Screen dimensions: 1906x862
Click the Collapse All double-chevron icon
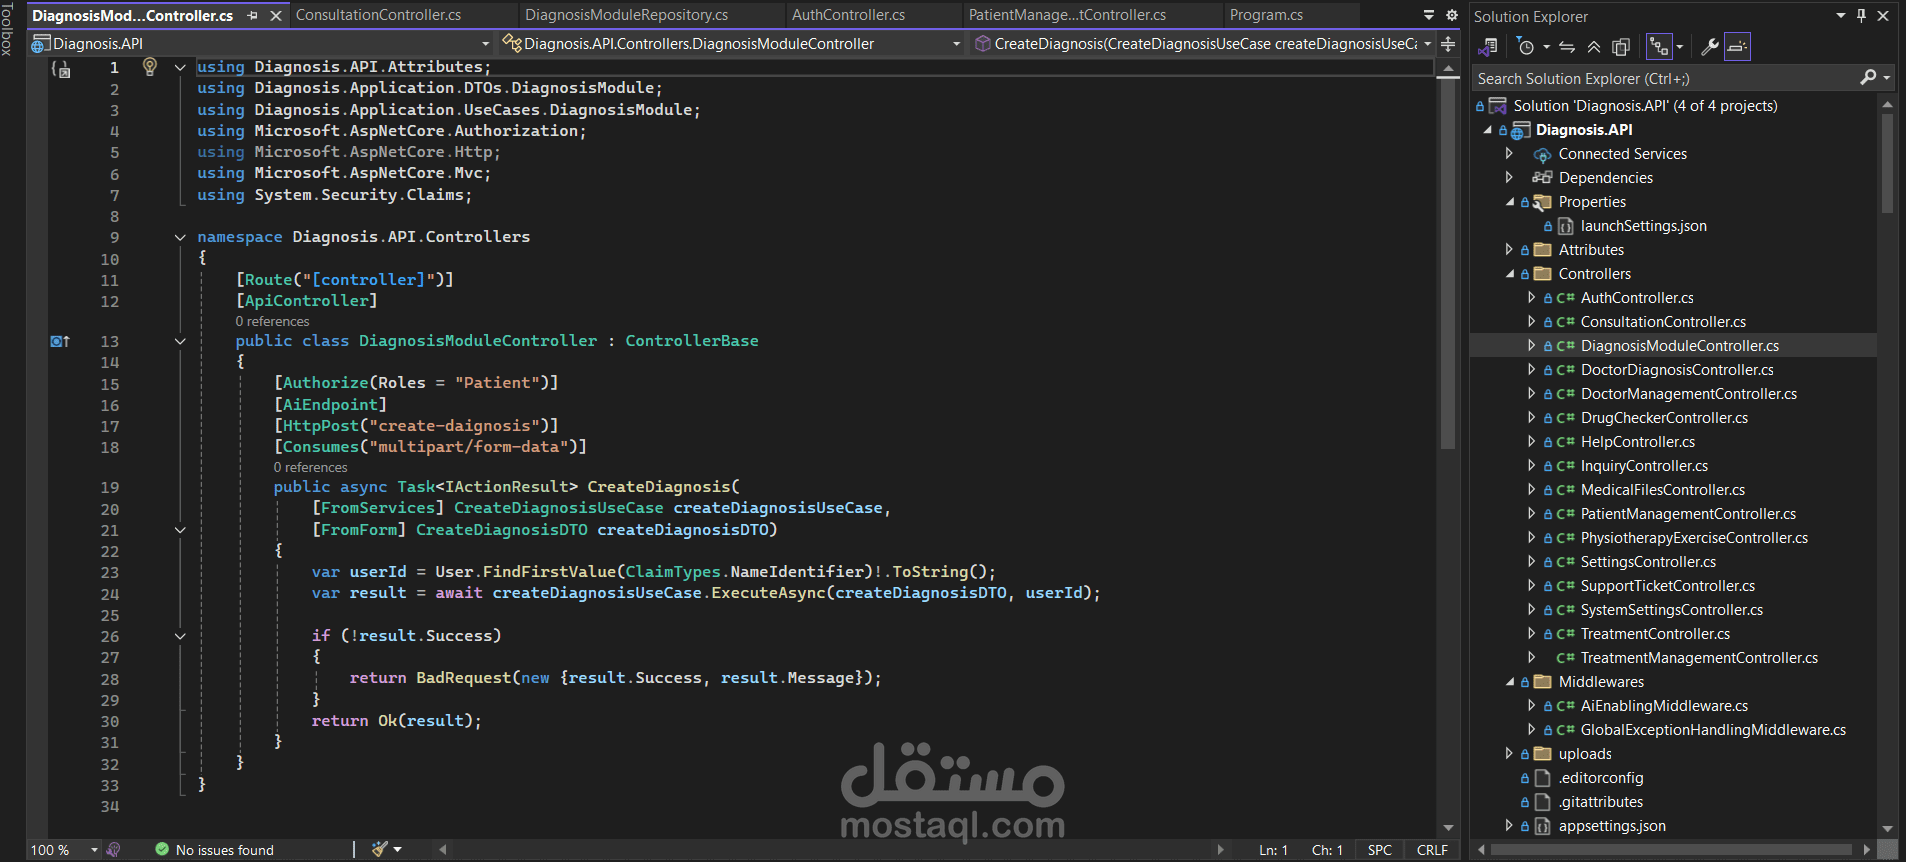(1594, 47)
